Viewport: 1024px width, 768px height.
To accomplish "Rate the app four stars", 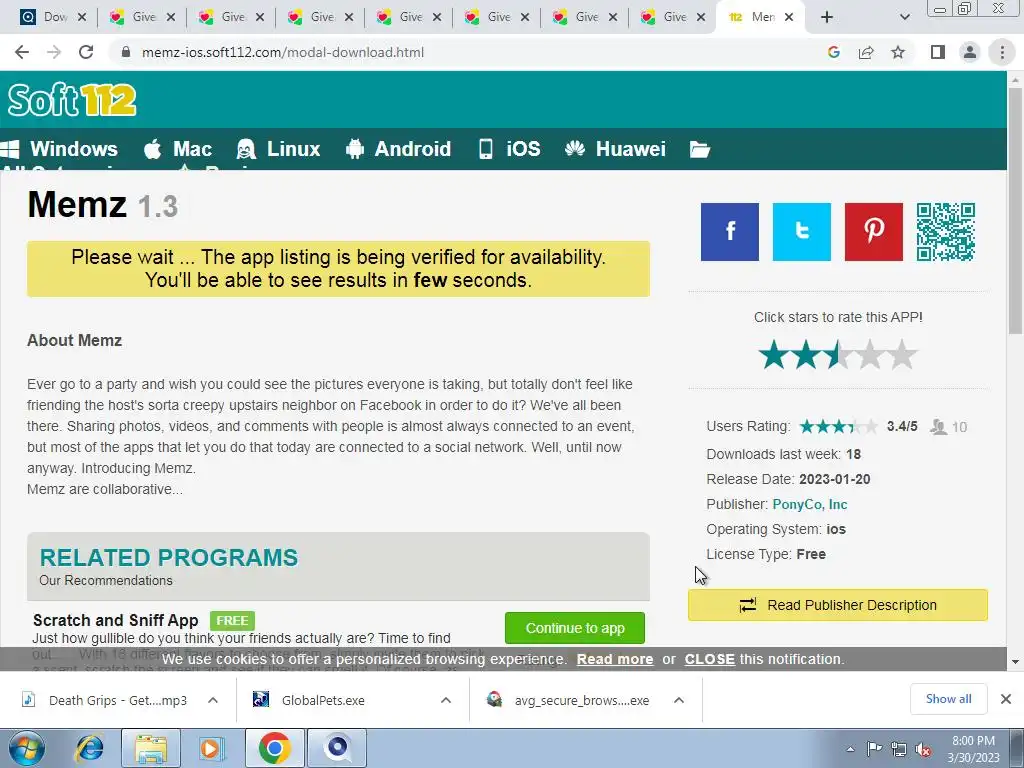I will coord(869,355).
